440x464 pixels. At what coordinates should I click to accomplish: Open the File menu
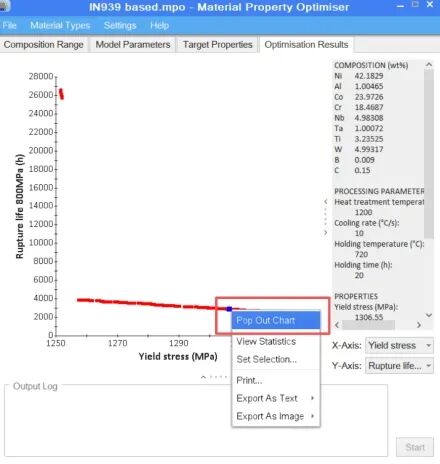(x=9, y=25)
